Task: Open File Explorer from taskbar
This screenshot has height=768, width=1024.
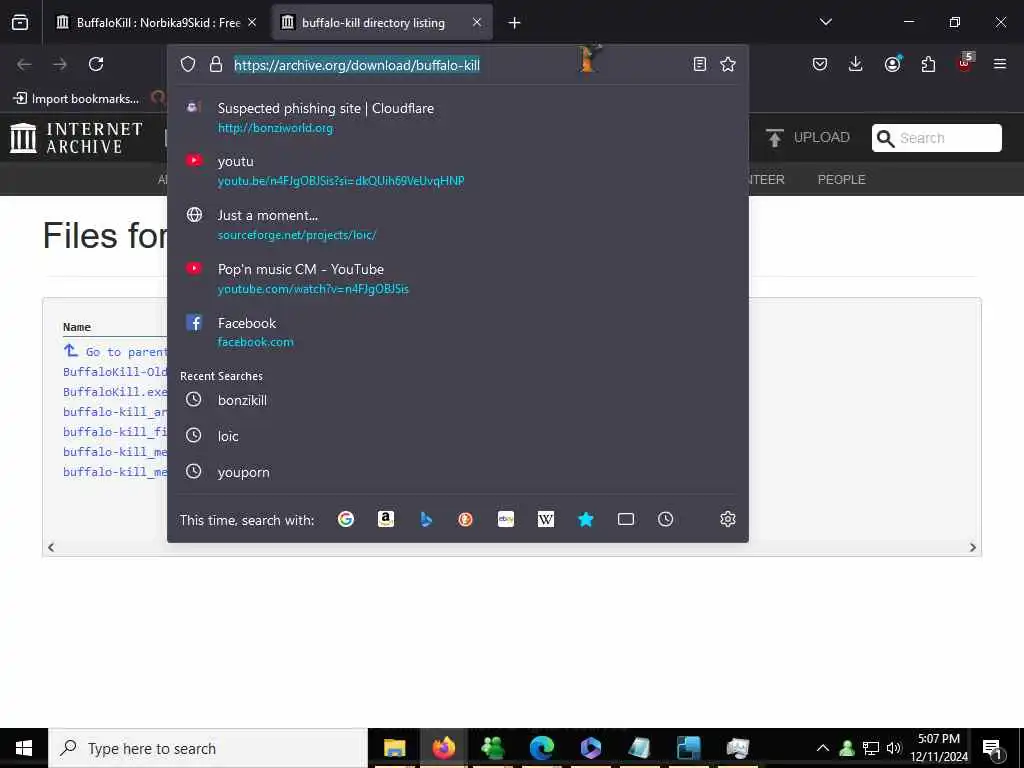Action: point(394,748)
